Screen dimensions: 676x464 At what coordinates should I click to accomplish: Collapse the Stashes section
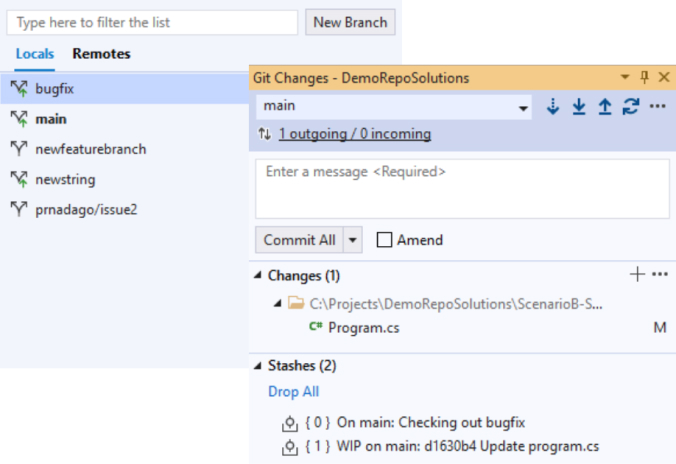[x=260, y=365]
